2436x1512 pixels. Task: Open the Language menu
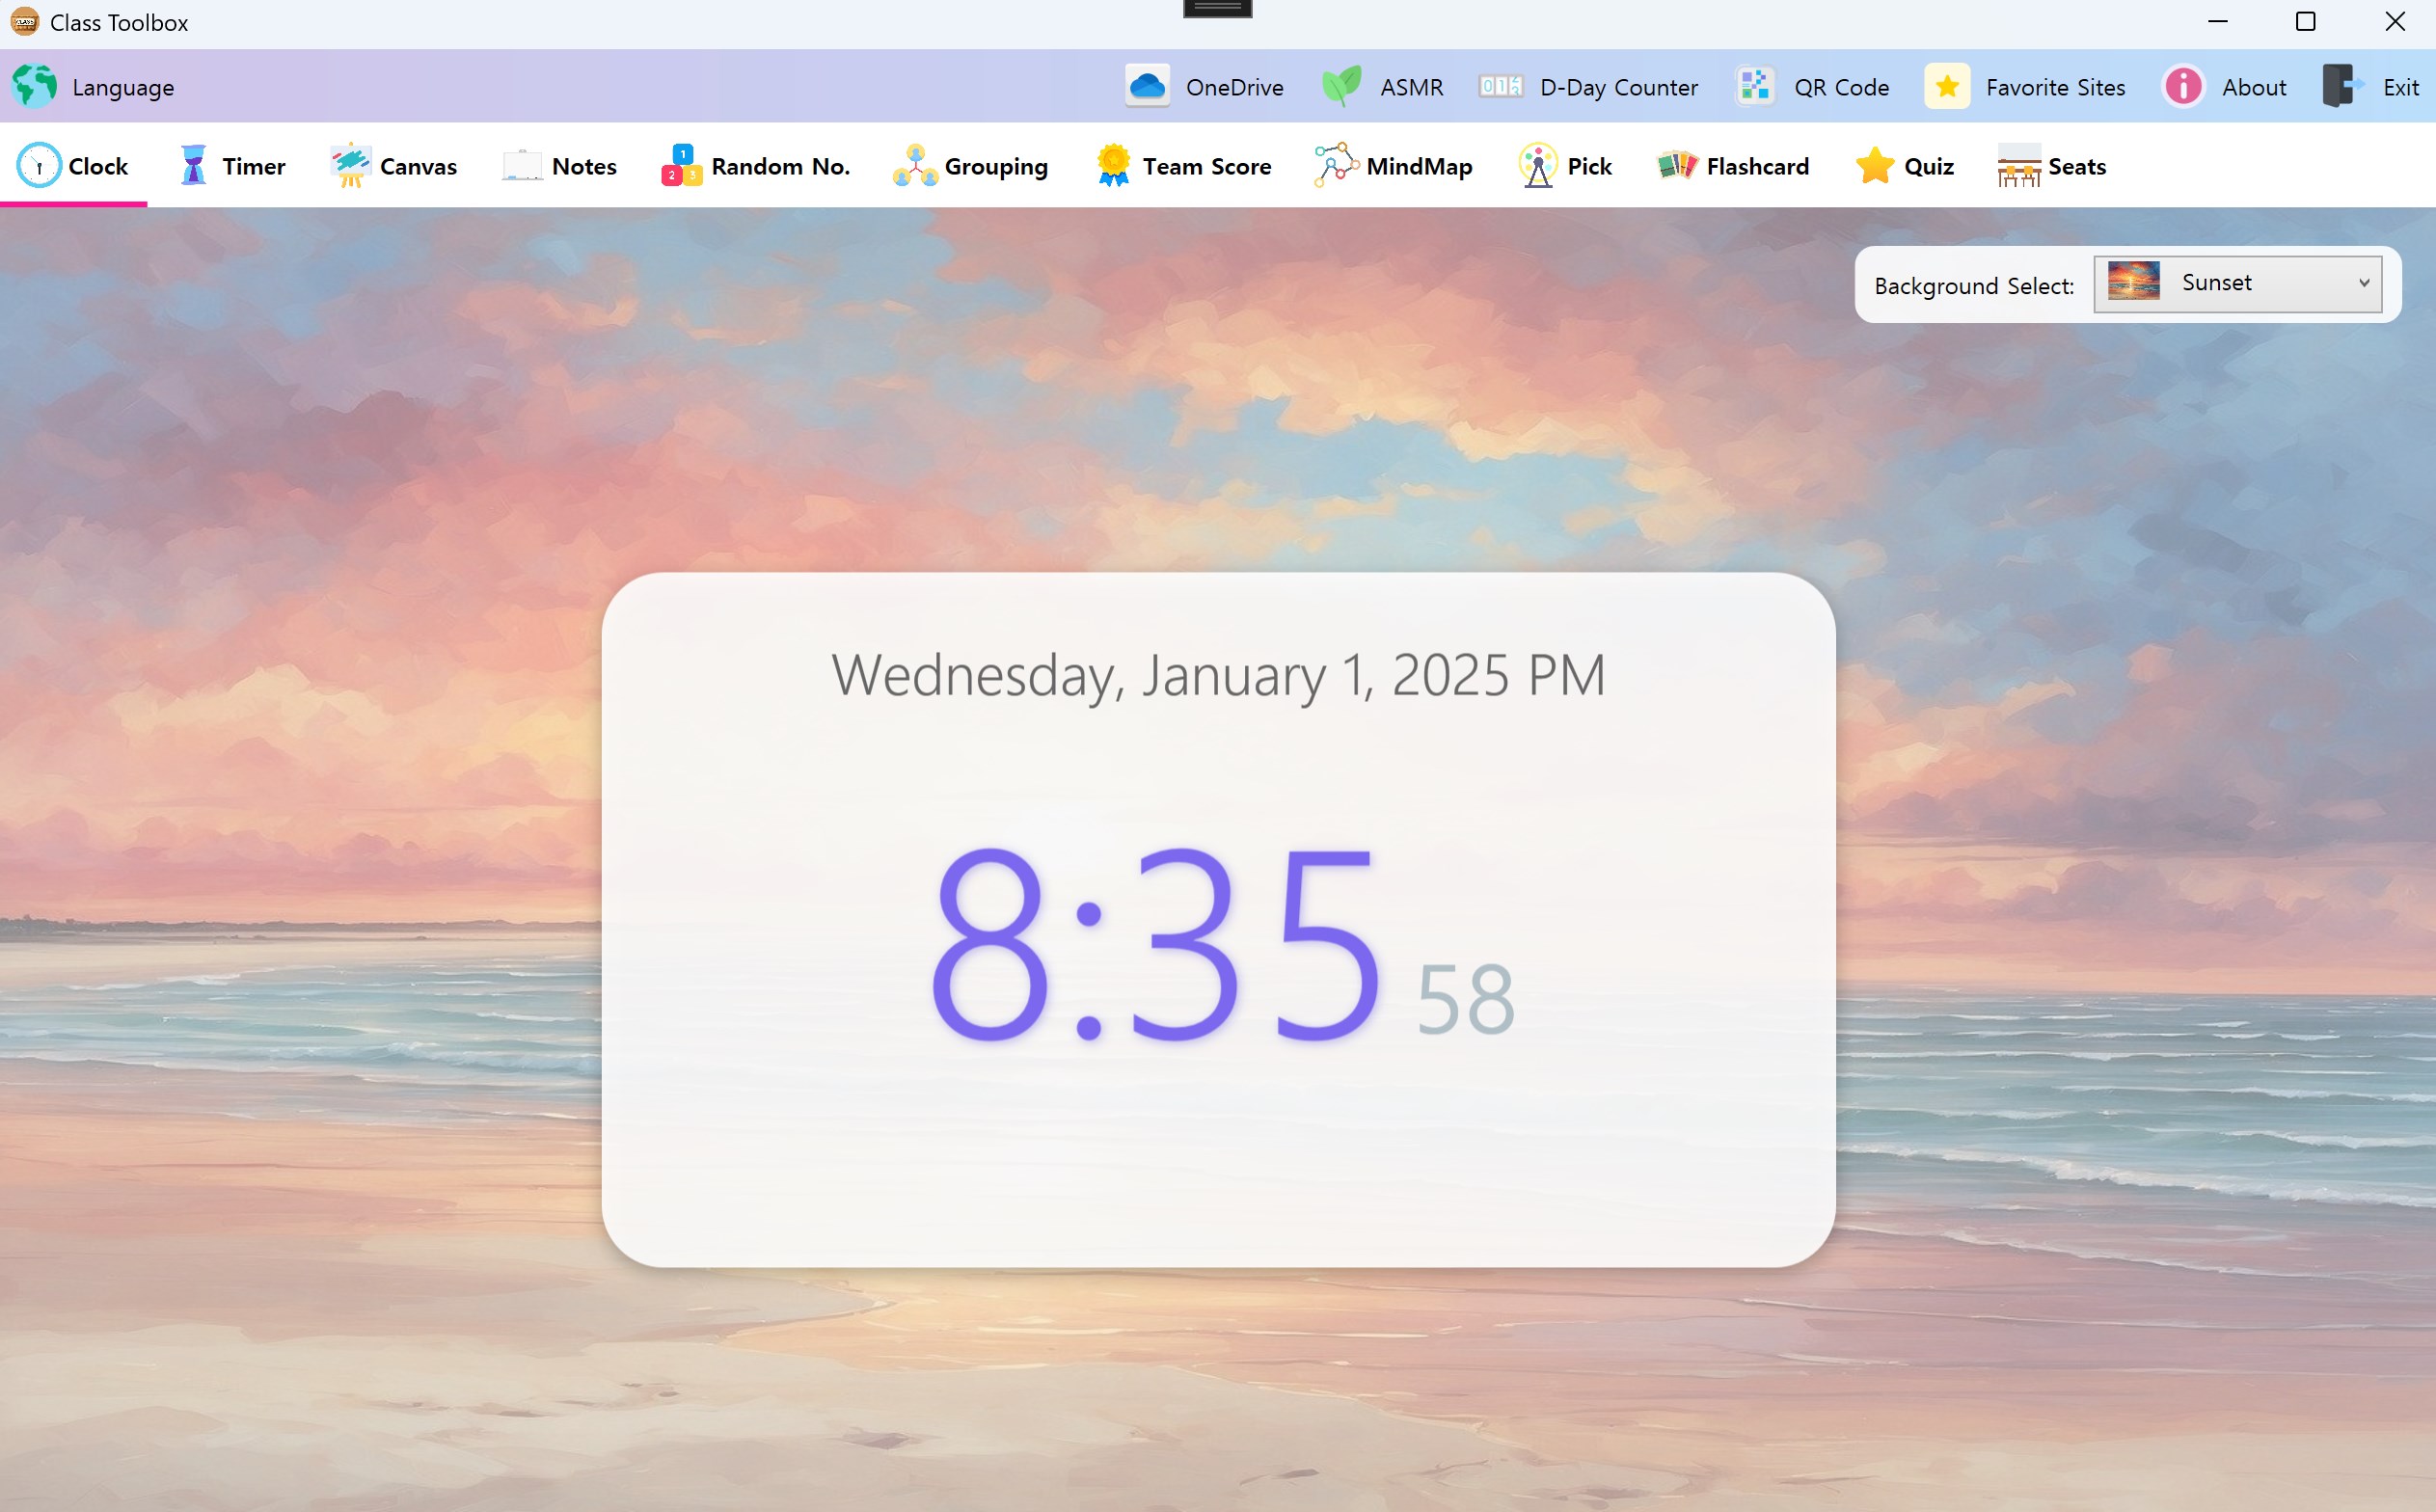coord(94,87)
